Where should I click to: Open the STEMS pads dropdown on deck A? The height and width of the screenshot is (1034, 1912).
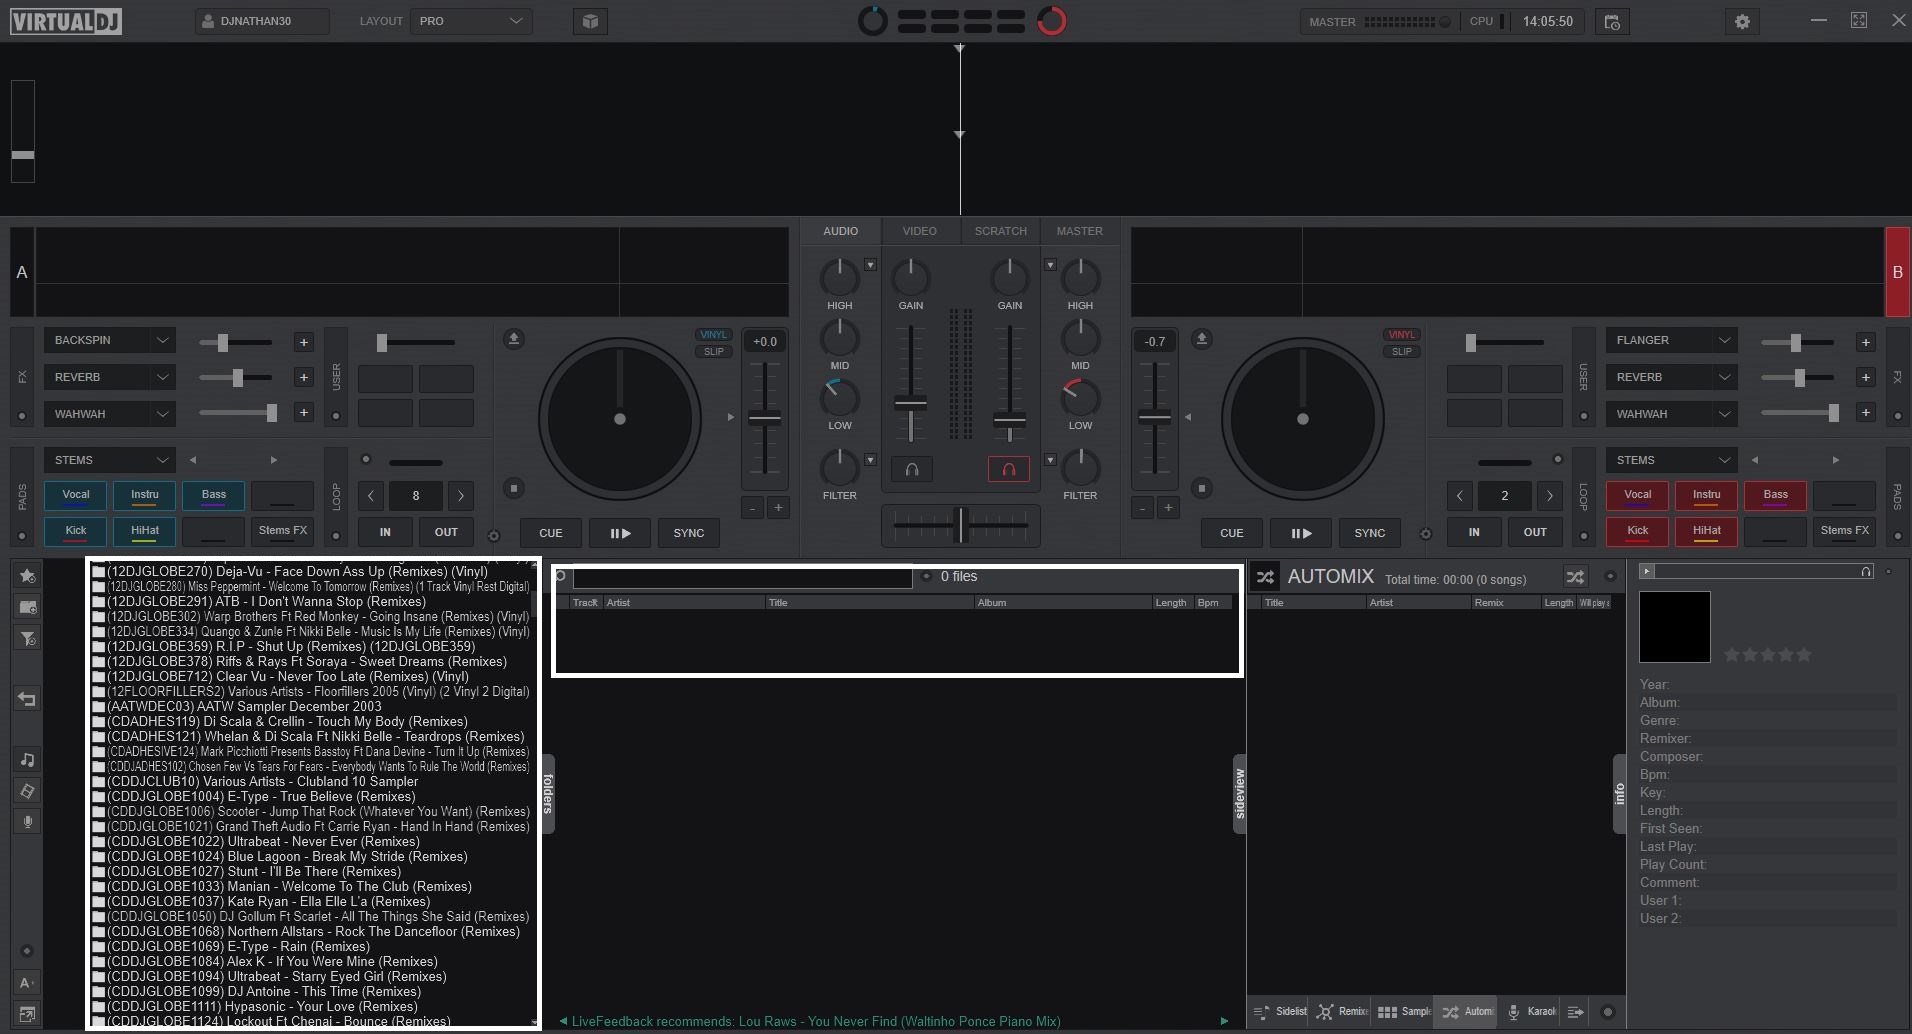[x=110, y=460]
